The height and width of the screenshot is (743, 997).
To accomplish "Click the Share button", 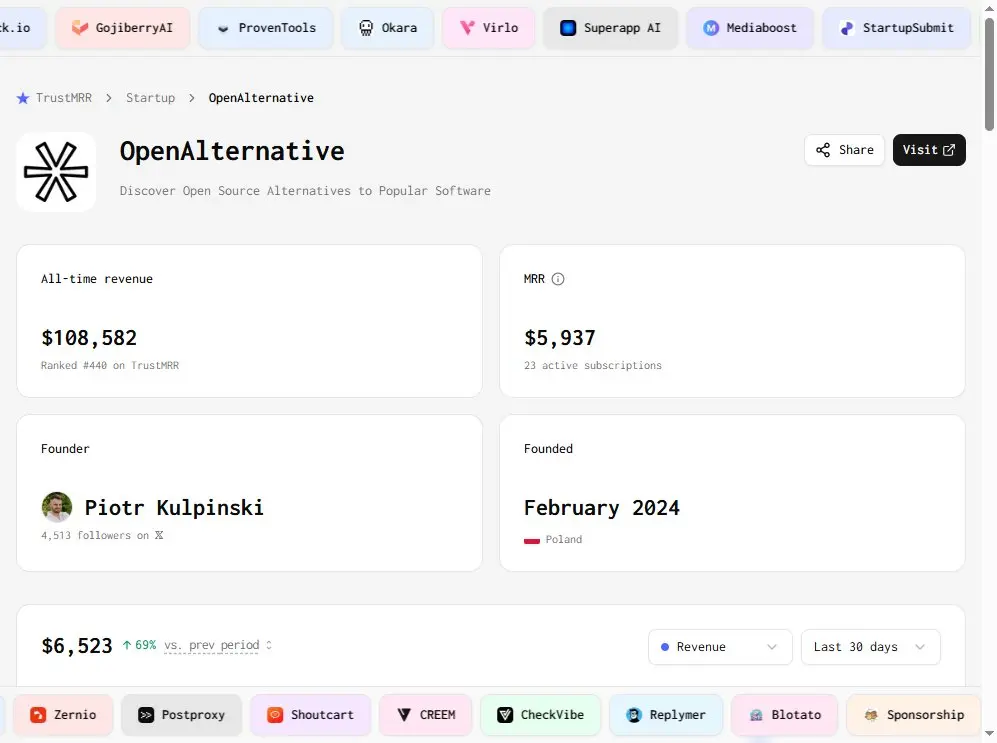I will [844, 150].
